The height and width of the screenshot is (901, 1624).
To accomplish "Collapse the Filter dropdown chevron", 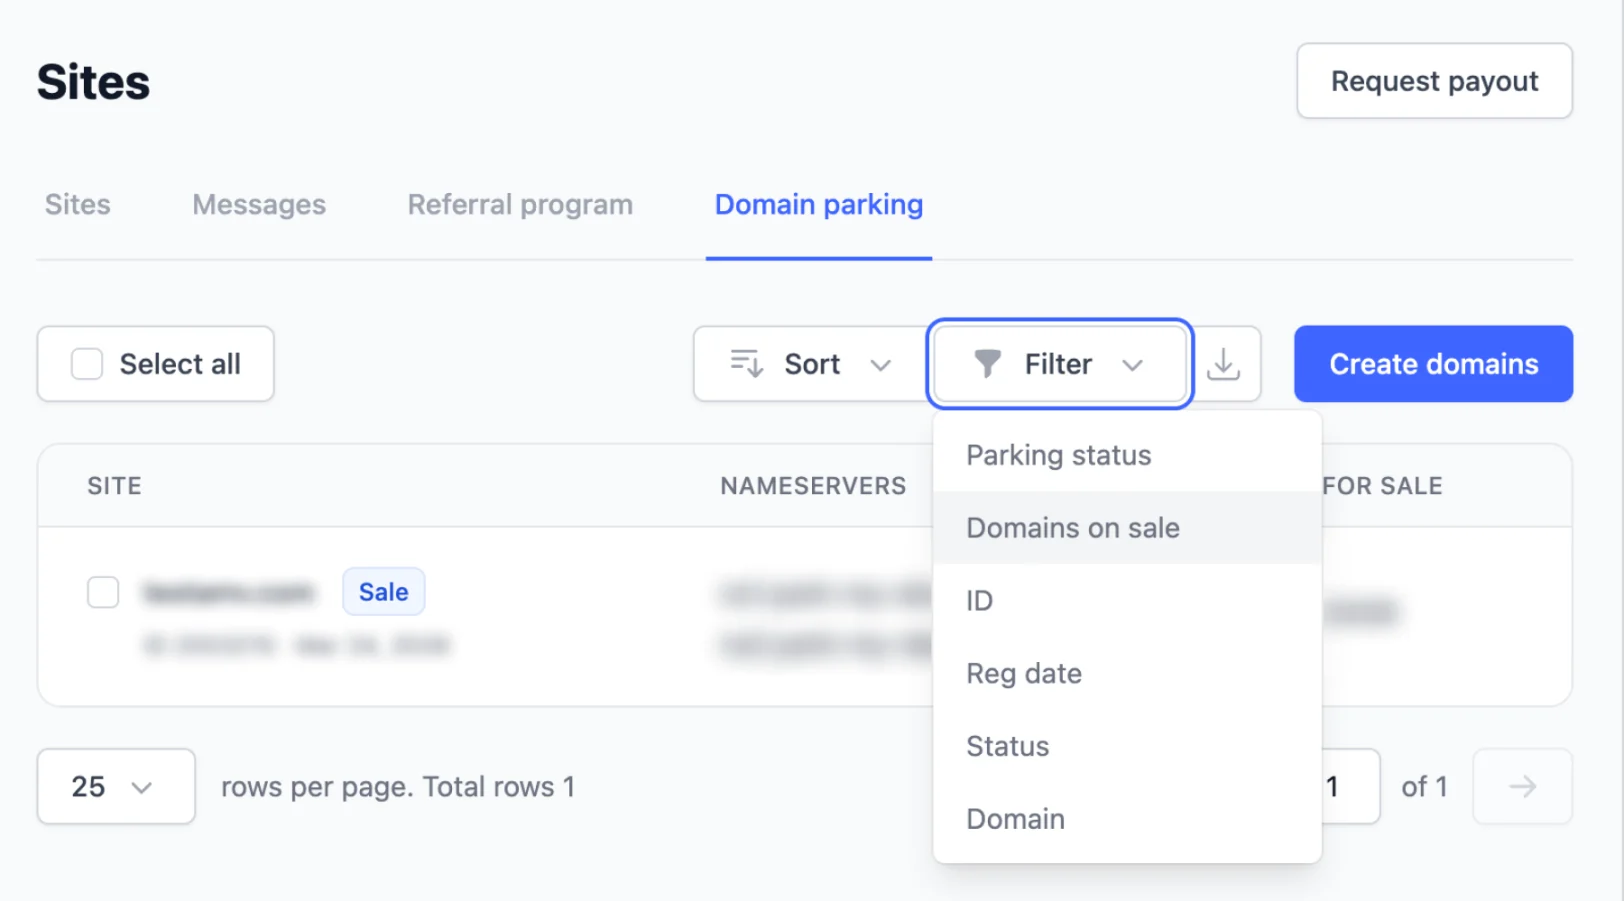I will coord(1132,365).
